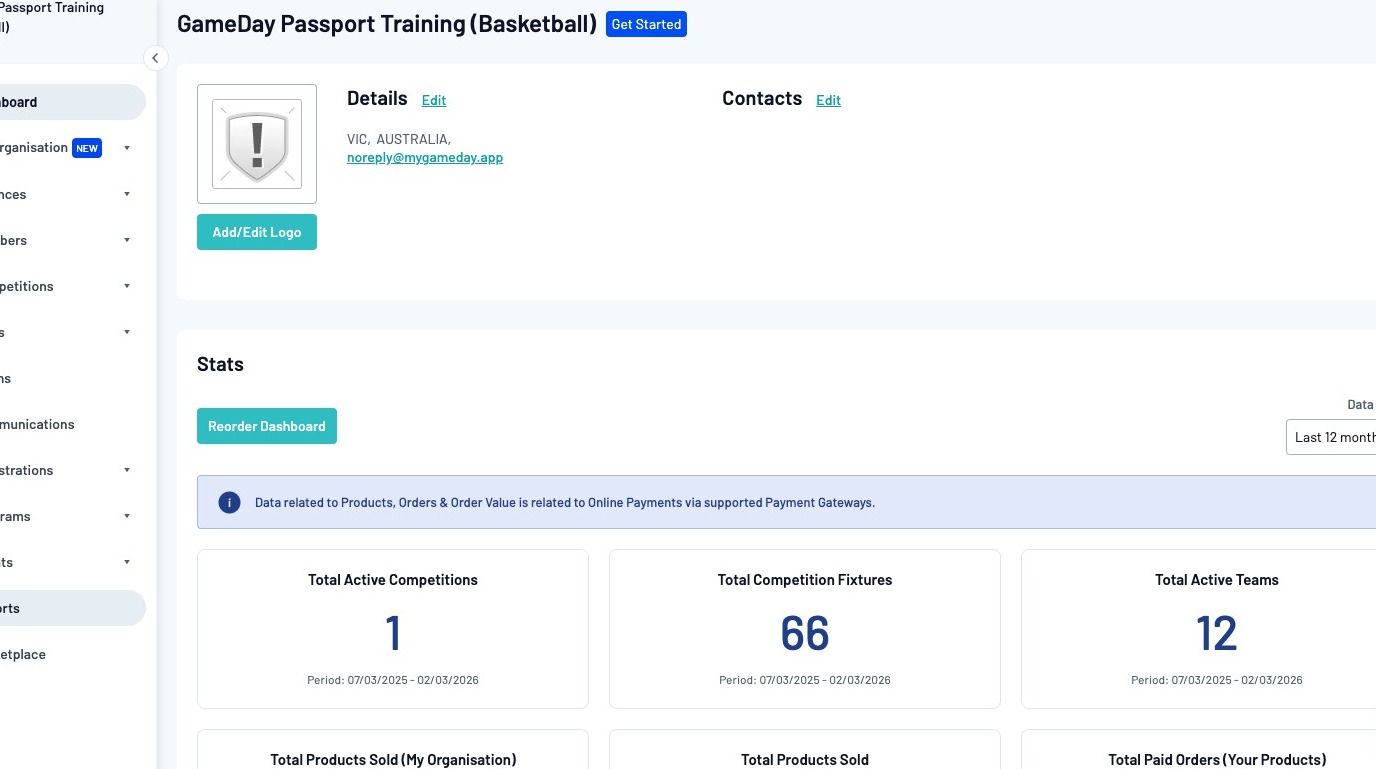Viewport: 1376px width, 769px height.
Task: Click the Contacts section heading
Action: tap(762, 98)
